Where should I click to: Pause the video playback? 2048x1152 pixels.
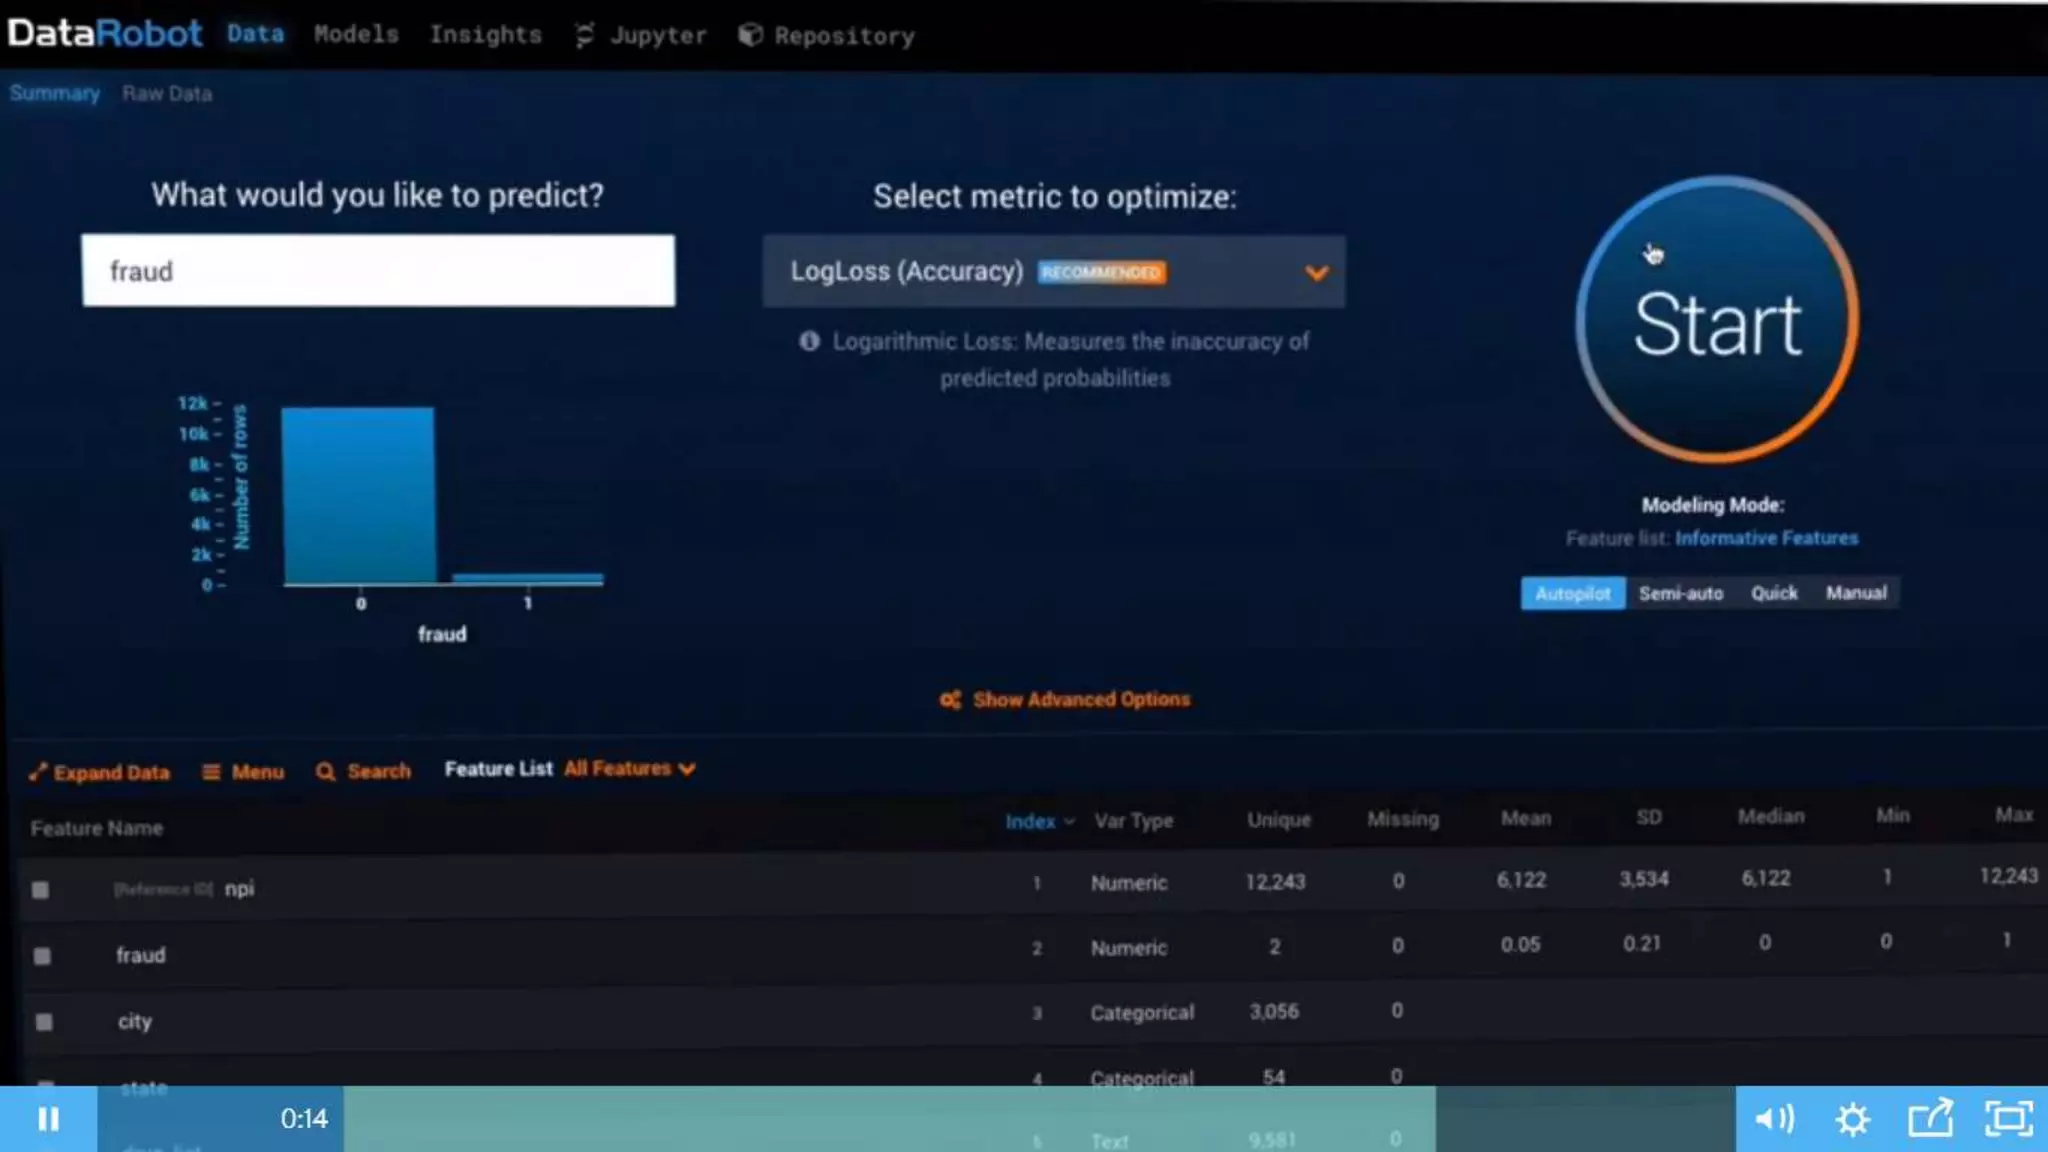47,1119
